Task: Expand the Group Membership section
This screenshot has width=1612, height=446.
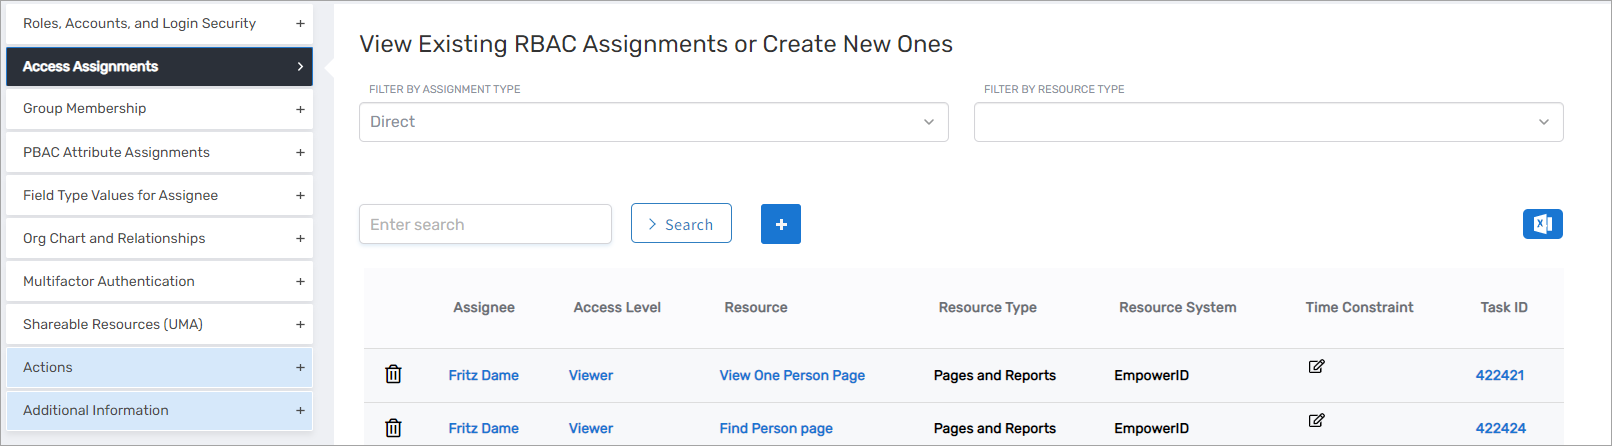Action: [160, 109]
